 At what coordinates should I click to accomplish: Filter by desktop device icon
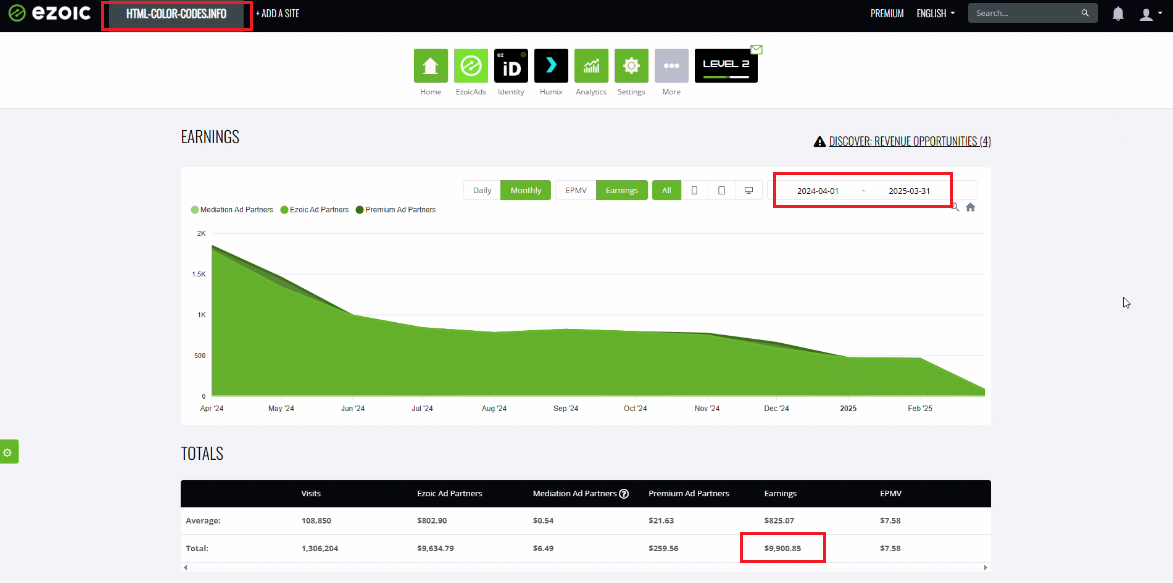click(749, 190)
